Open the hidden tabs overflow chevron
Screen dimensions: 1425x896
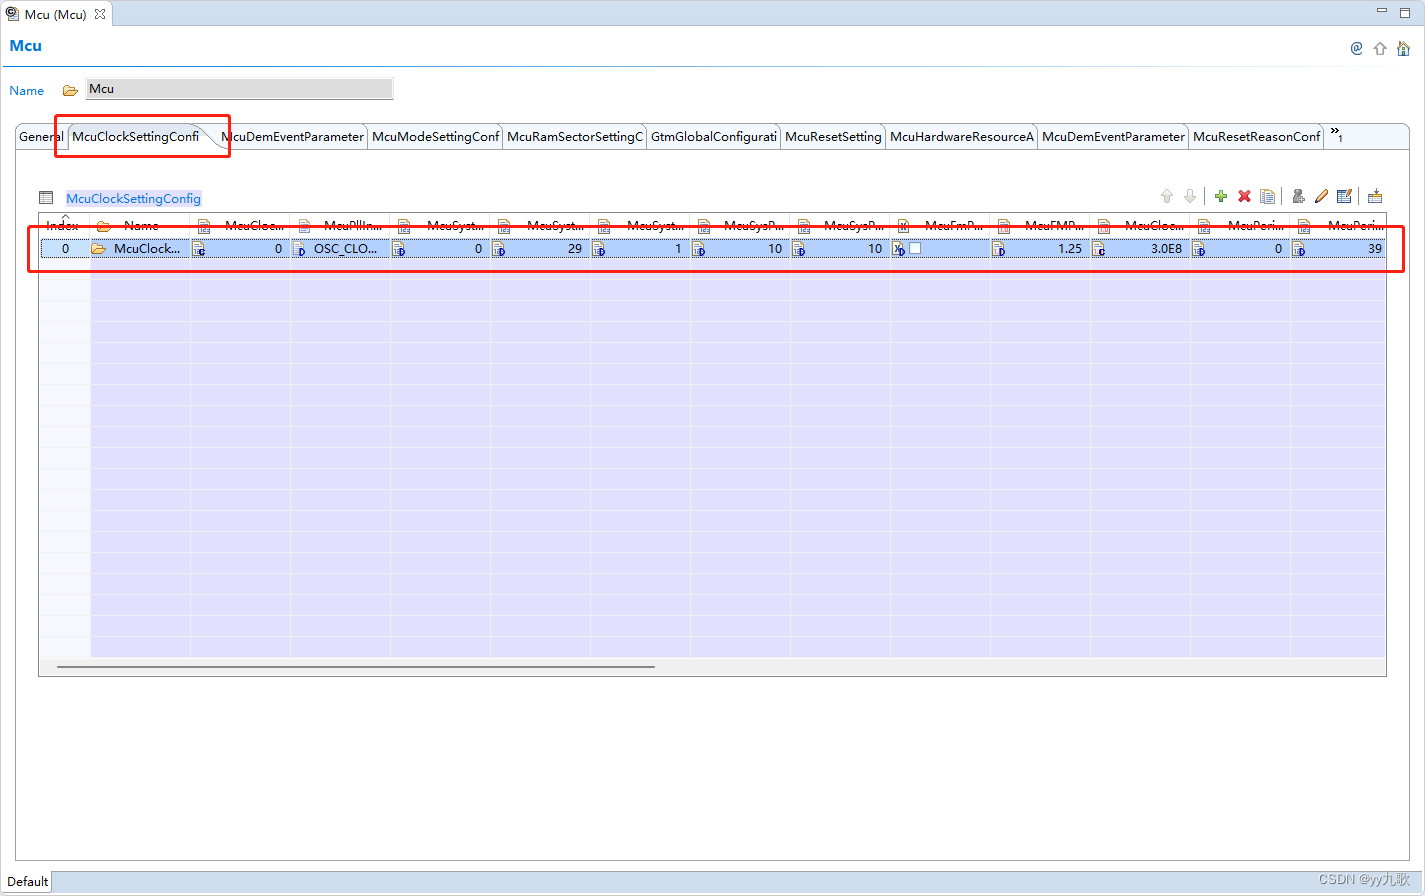point(1336,135)
